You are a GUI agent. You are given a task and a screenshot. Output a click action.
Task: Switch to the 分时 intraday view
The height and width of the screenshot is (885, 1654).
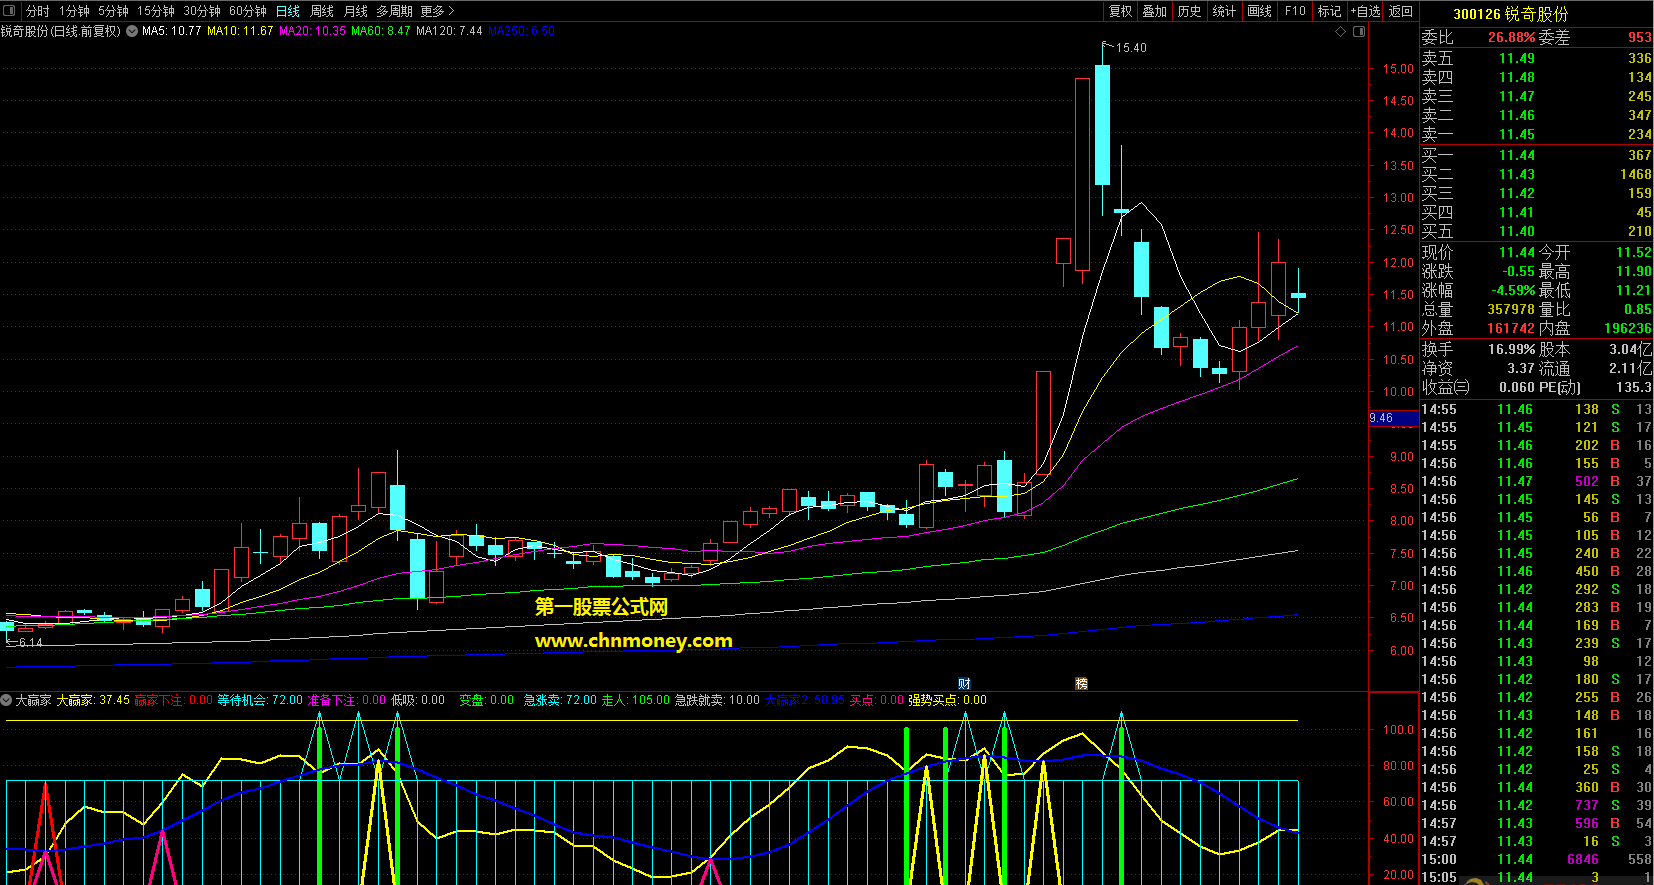point(38,11)
